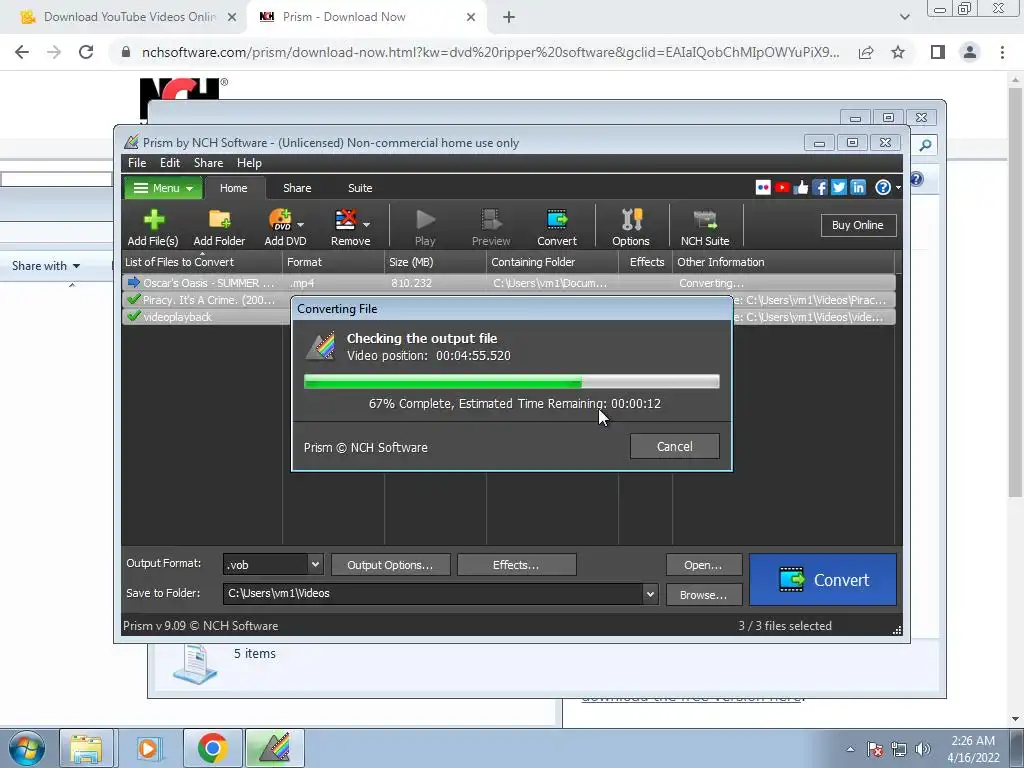
Task: Click the browser address bar URL
Action: (490, 52)
